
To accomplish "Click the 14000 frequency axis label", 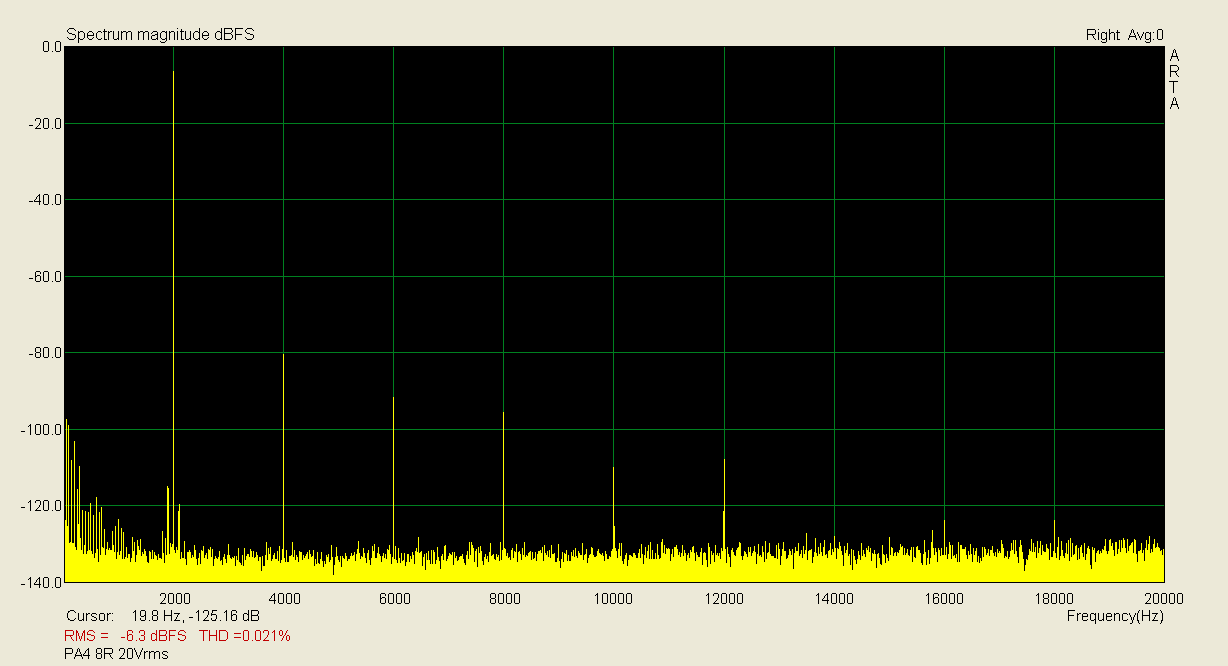I will tap(834, 599).
